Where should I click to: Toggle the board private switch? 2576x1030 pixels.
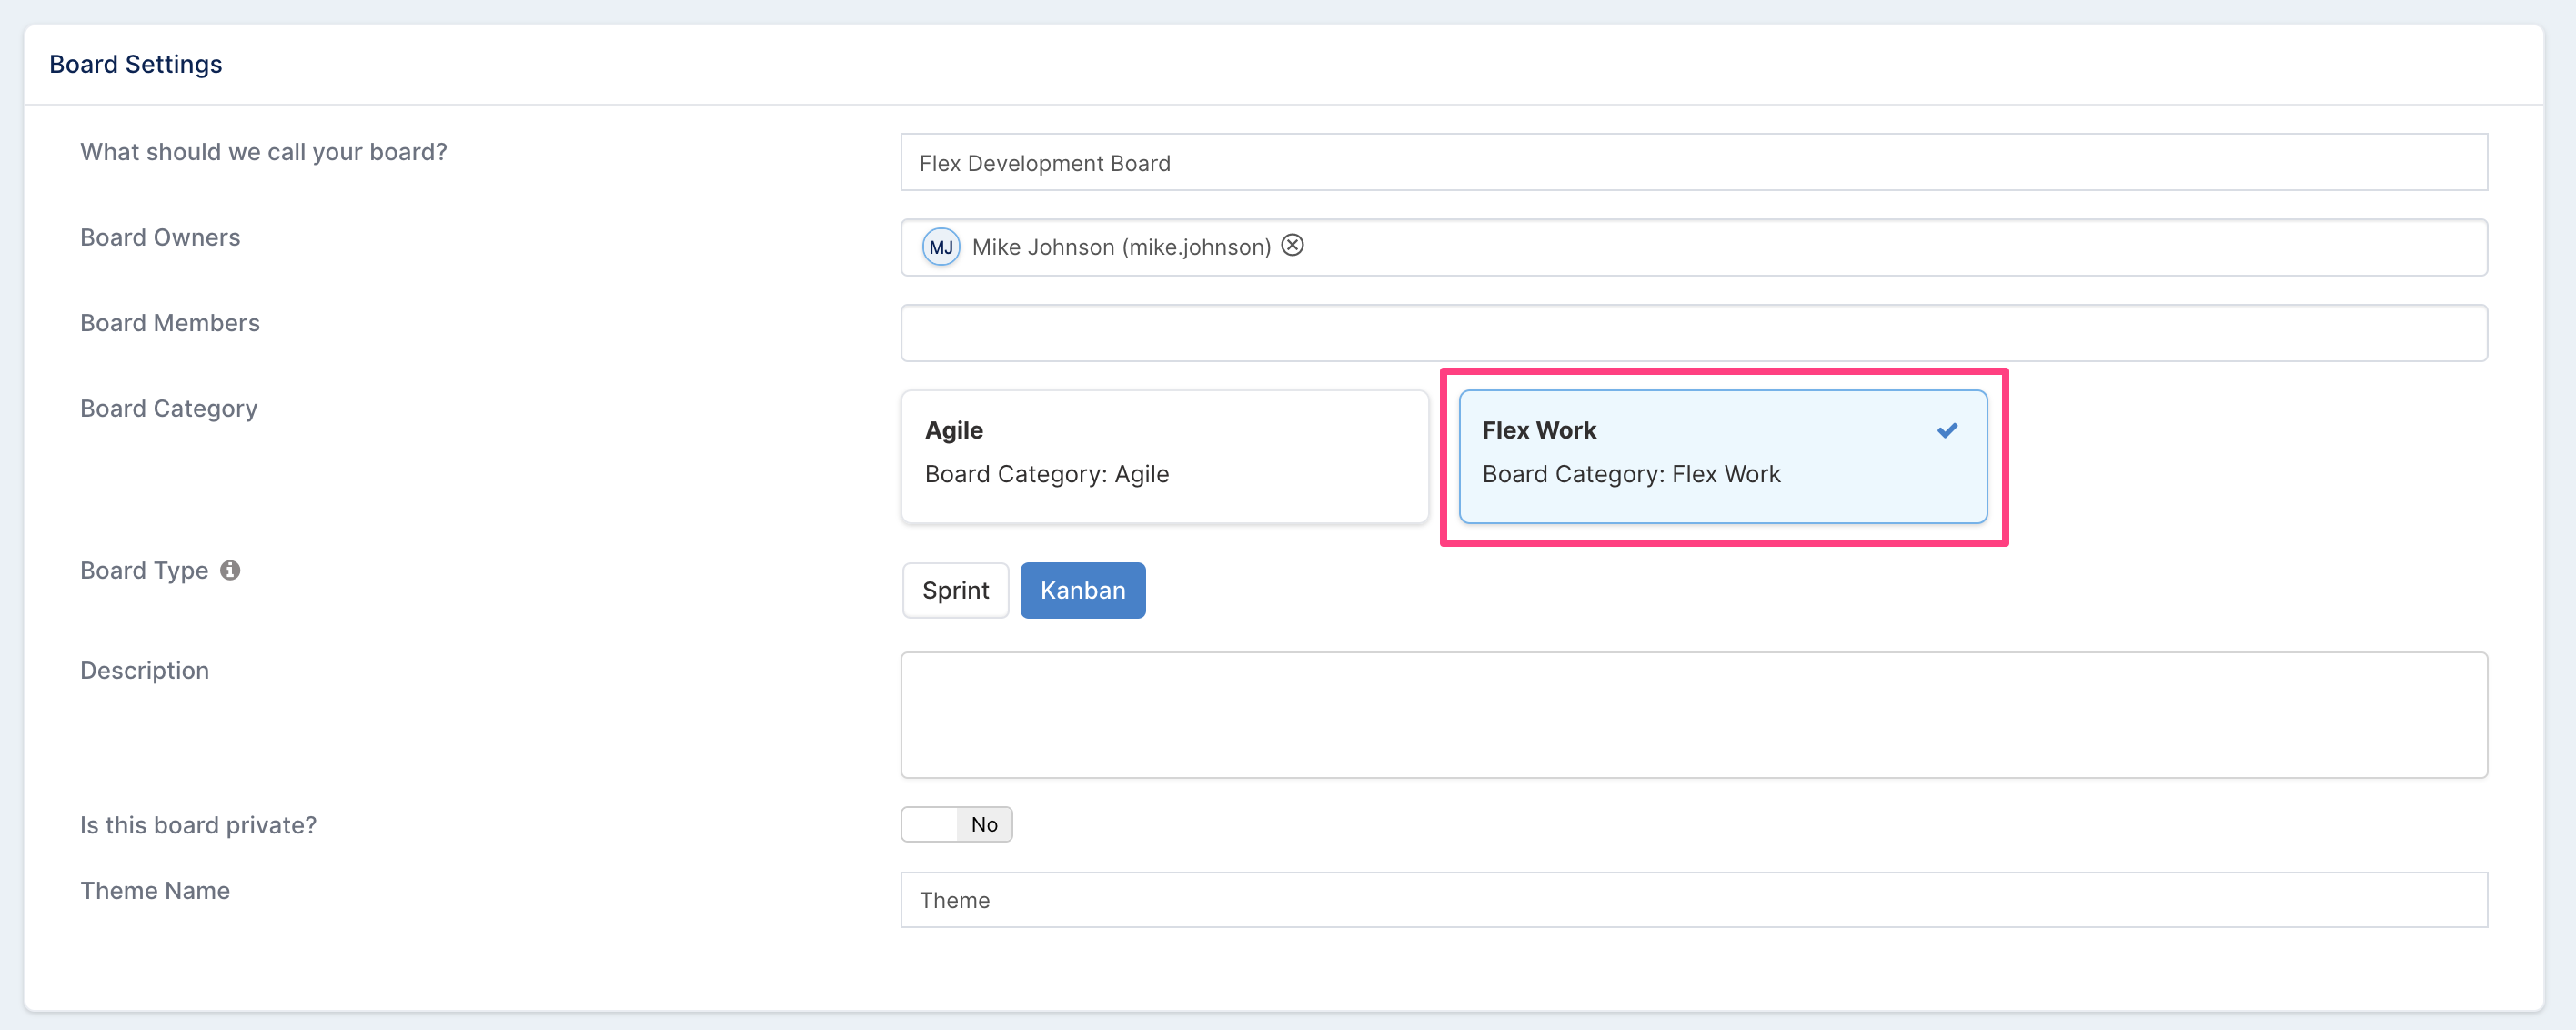[956, 824]
